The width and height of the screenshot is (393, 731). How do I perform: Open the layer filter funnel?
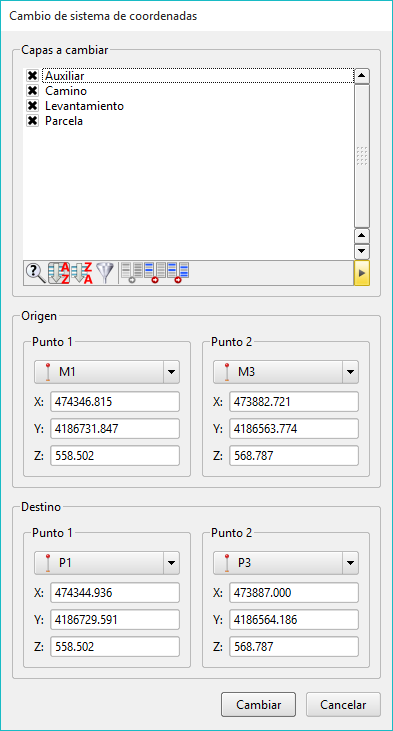tap(105, 273)
